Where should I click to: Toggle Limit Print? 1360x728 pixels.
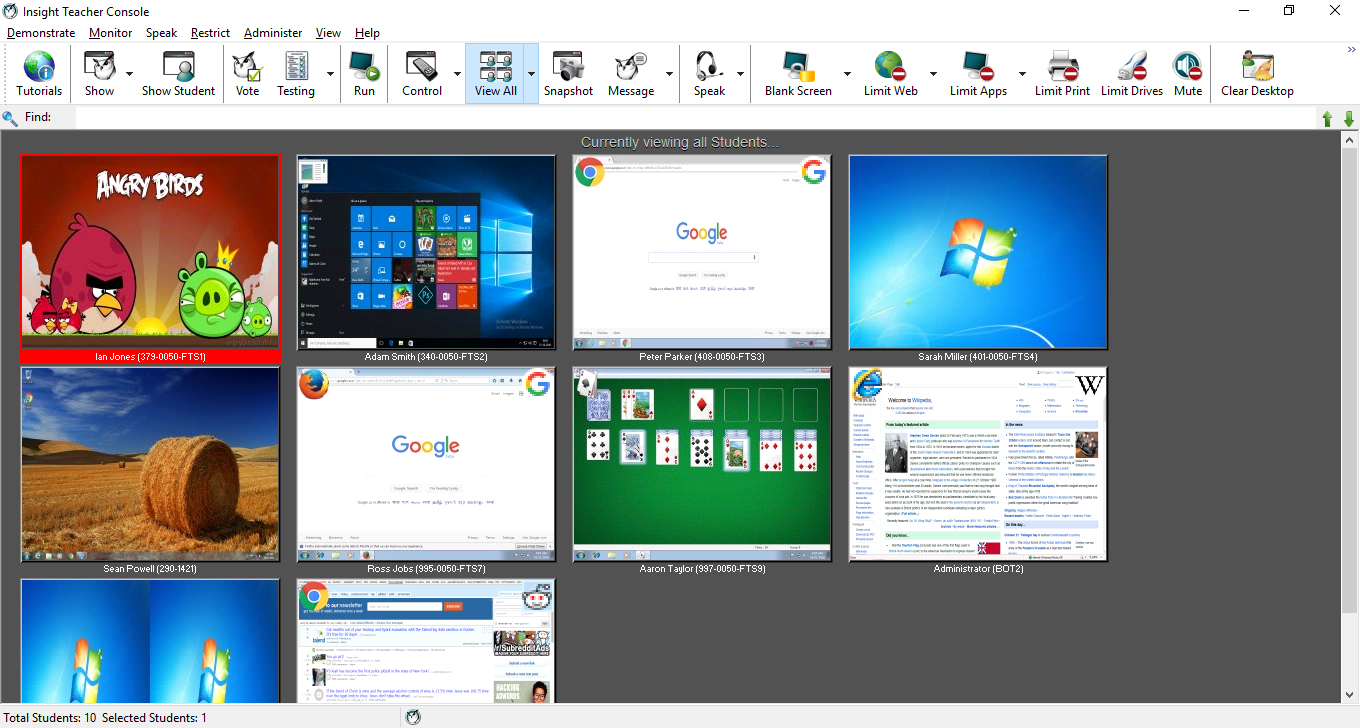pos(1062,74)
